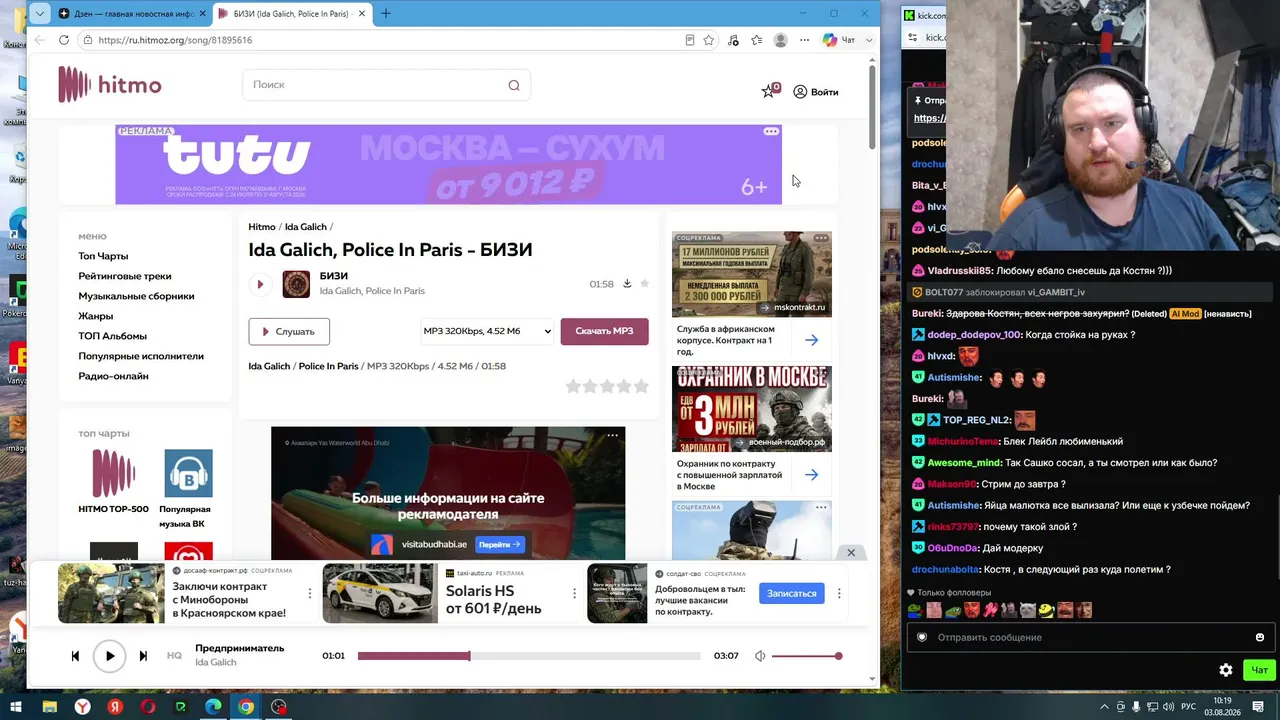Viewport: 1280px width, 720px height.
Task: Open Рейтинговые треки menu item
Action: (x=125, y=276)
